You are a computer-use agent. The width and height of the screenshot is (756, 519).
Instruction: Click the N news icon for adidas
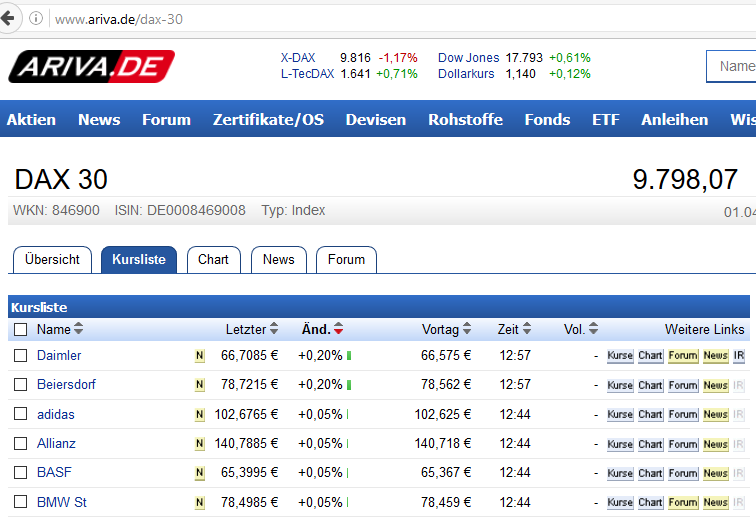click(200, 415)
